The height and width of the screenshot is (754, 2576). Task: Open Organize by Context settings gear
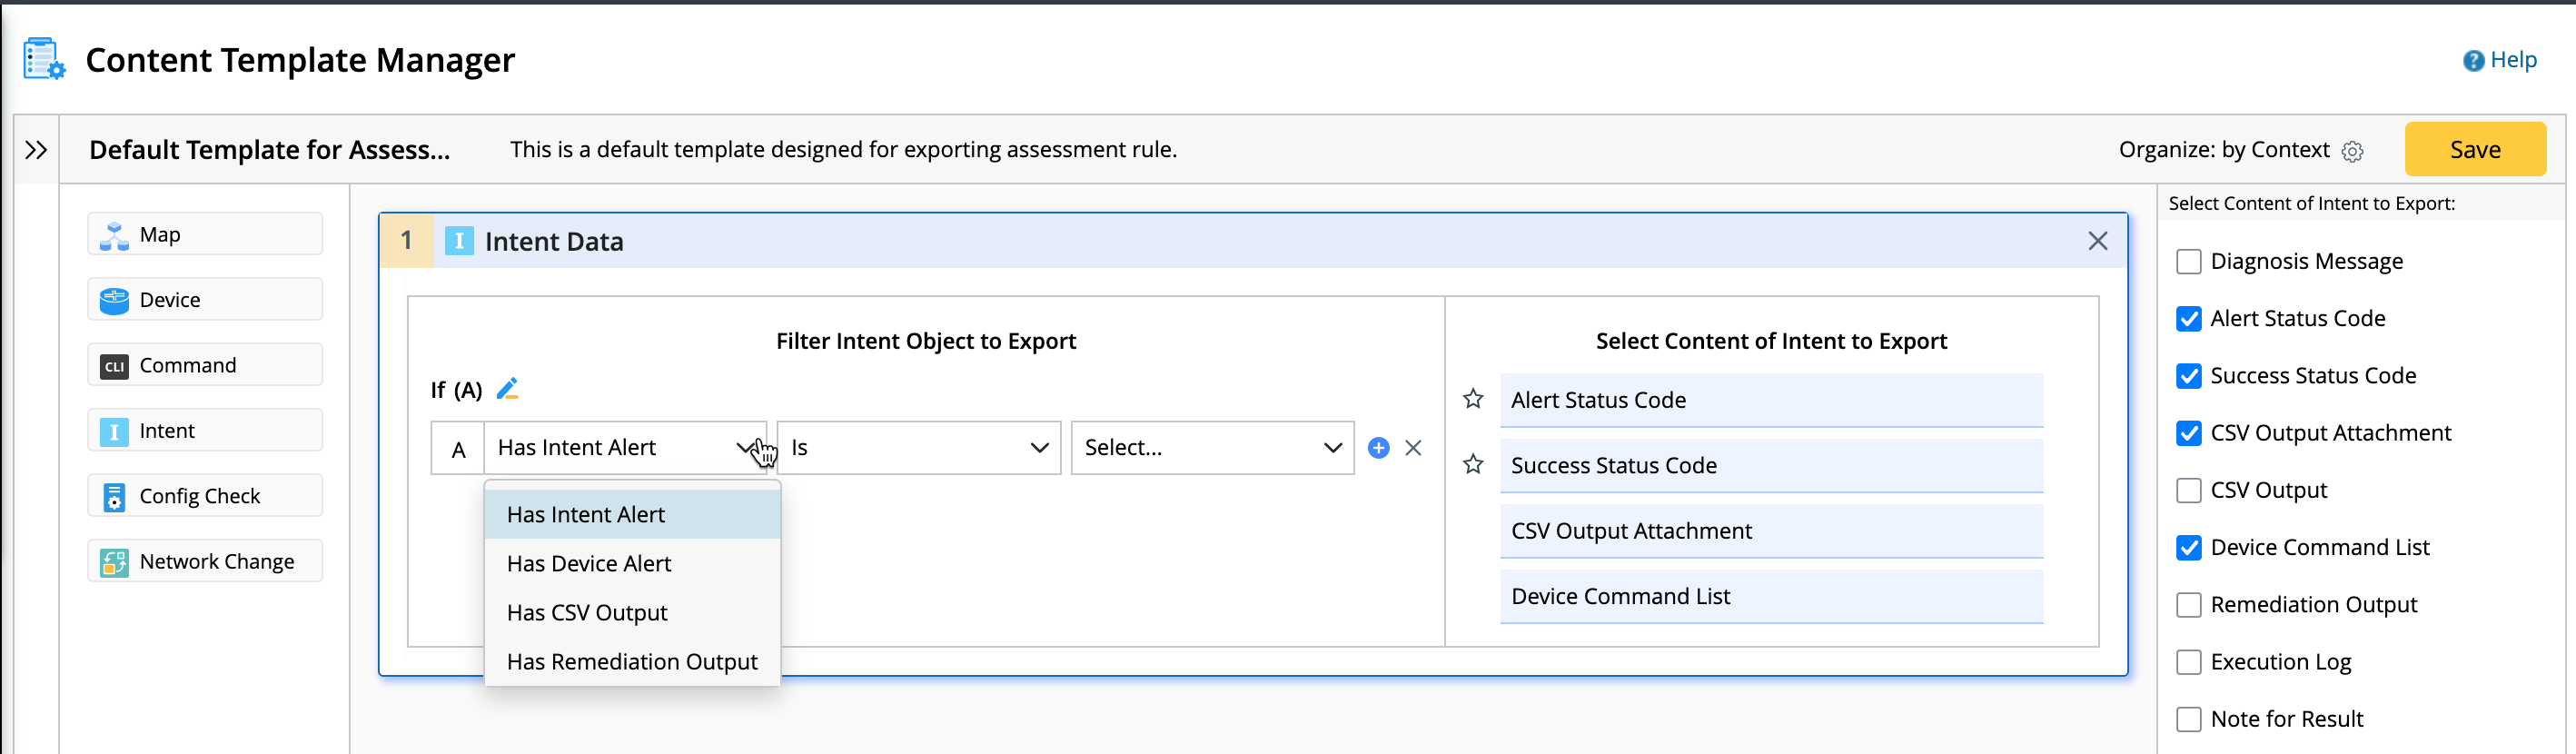(x=2352, y=151)
